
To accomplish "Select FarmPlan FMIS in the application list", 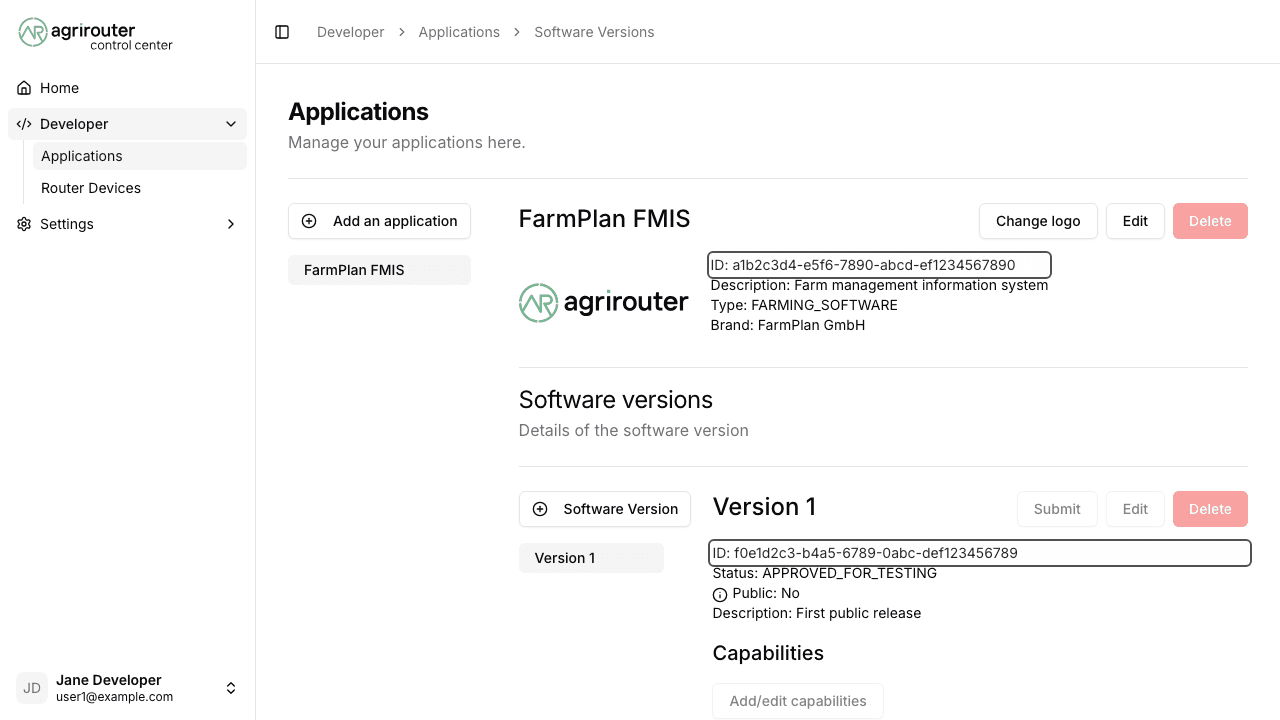I will (x=379, y=270).
